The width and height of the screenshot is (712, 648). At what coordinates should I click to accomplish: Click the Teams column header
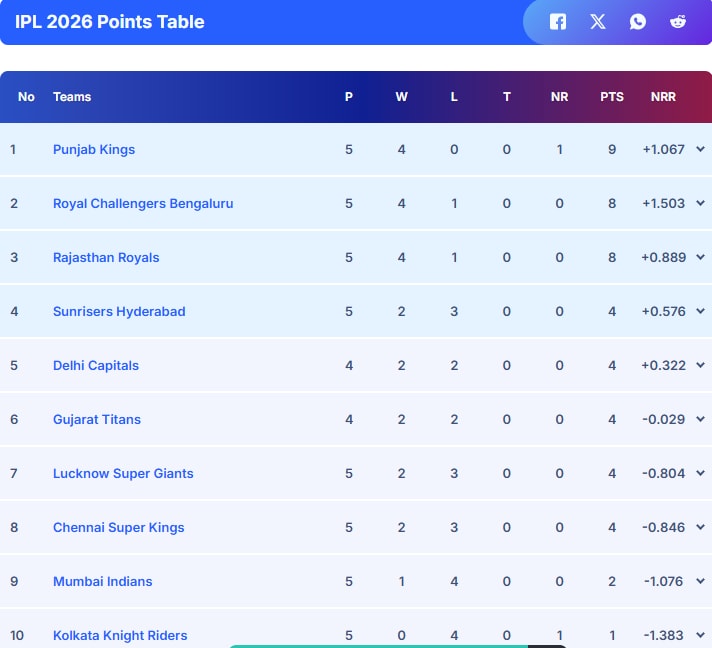pyautogui.click(x=72, y=97)
